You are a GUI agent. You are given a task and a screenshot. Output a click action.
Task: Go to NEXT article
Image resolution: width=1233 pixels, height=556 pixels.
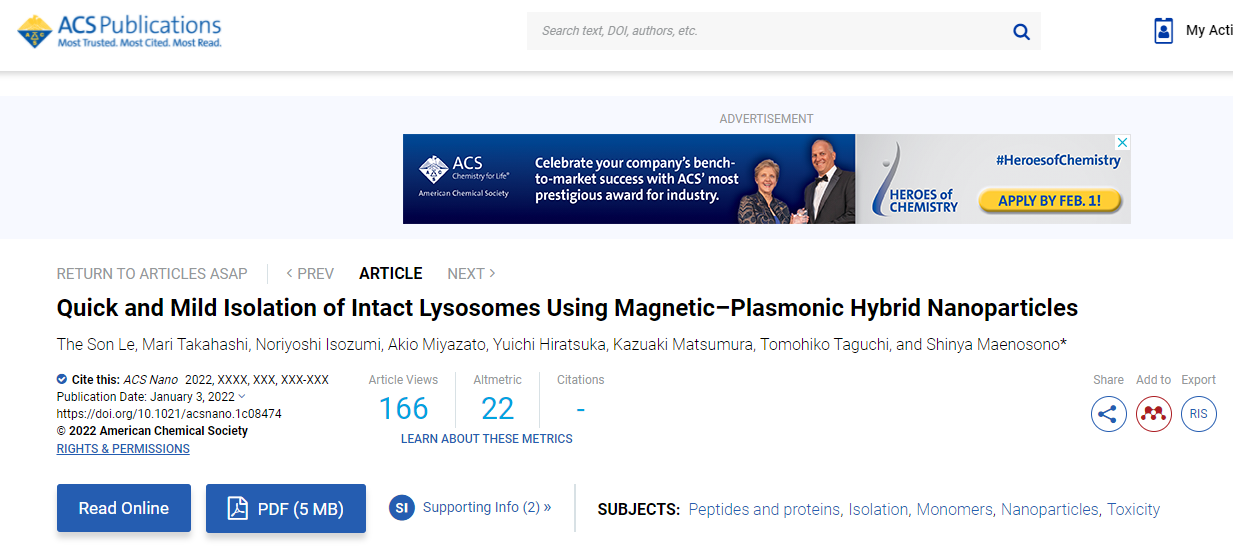point(471,274)
